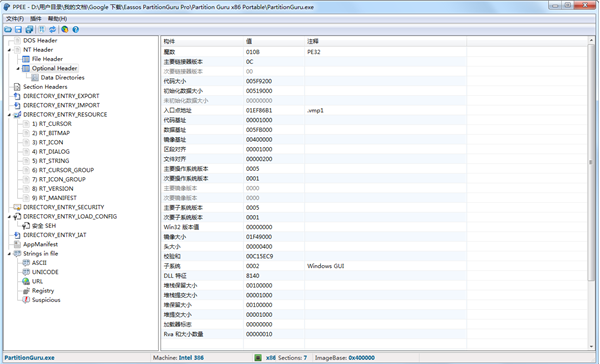The height and width of the screenshot is (364, 600).
Task: Click the save all toolbar icon
Action: [29, 29]
